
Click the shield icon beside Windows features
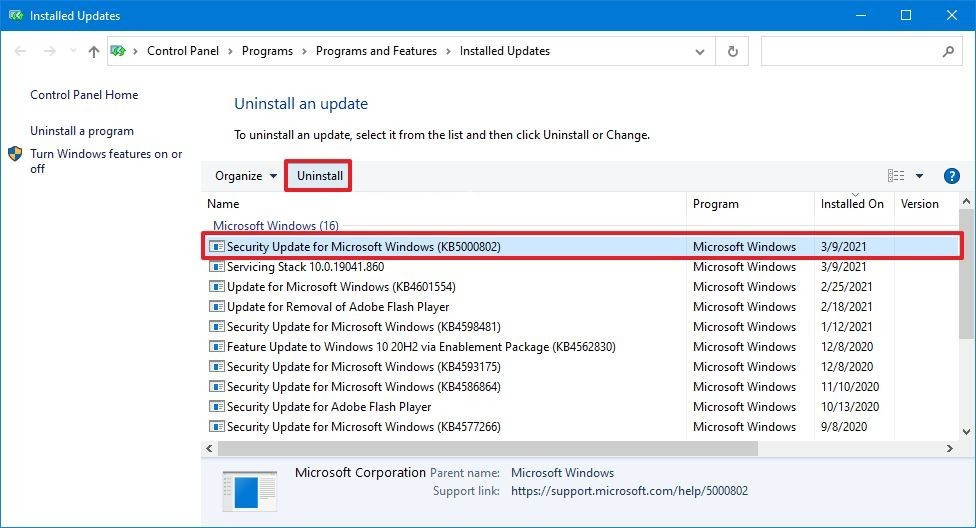click(x=15, y=154)
